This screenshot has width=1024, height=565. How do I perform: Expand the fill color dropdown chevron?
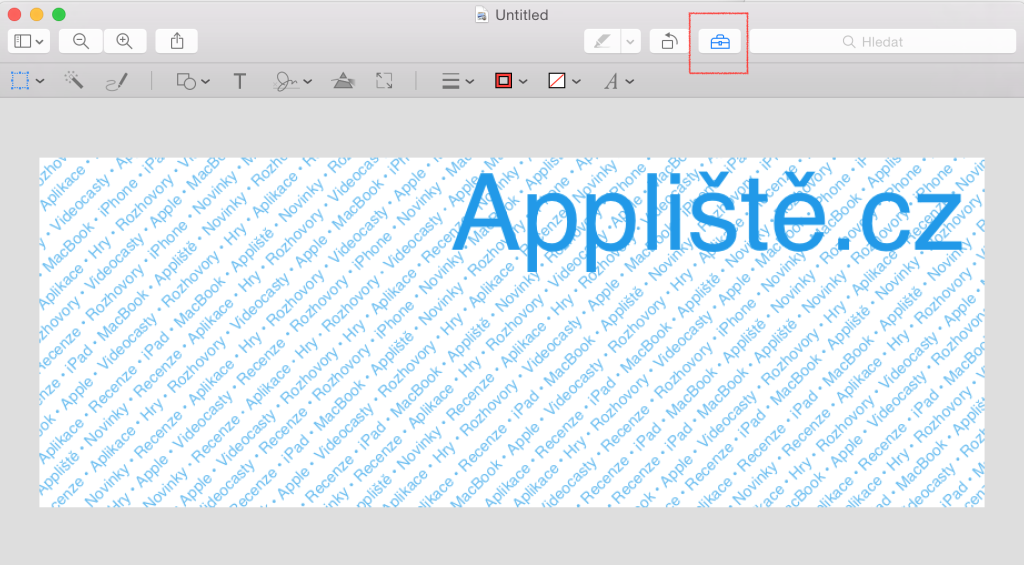576,82
